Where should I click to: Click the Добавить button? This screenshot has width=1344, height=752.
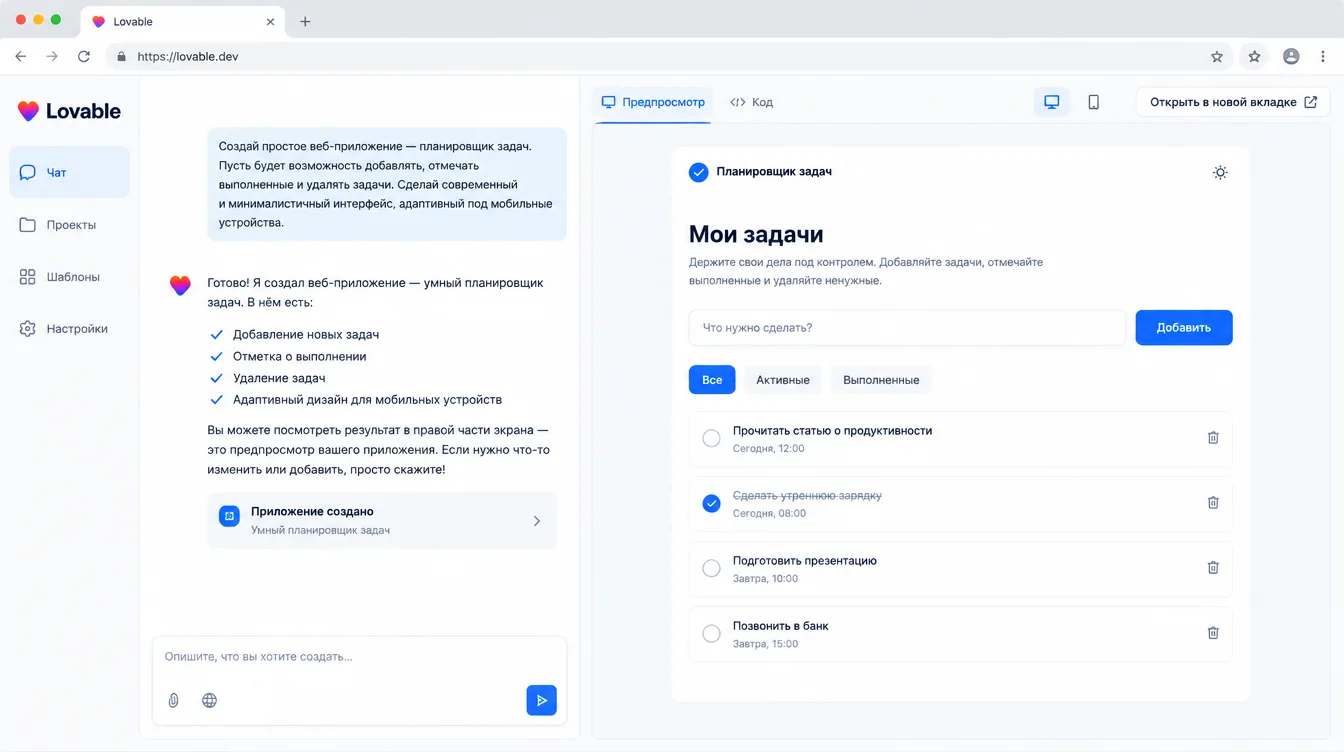[1184, 328]
